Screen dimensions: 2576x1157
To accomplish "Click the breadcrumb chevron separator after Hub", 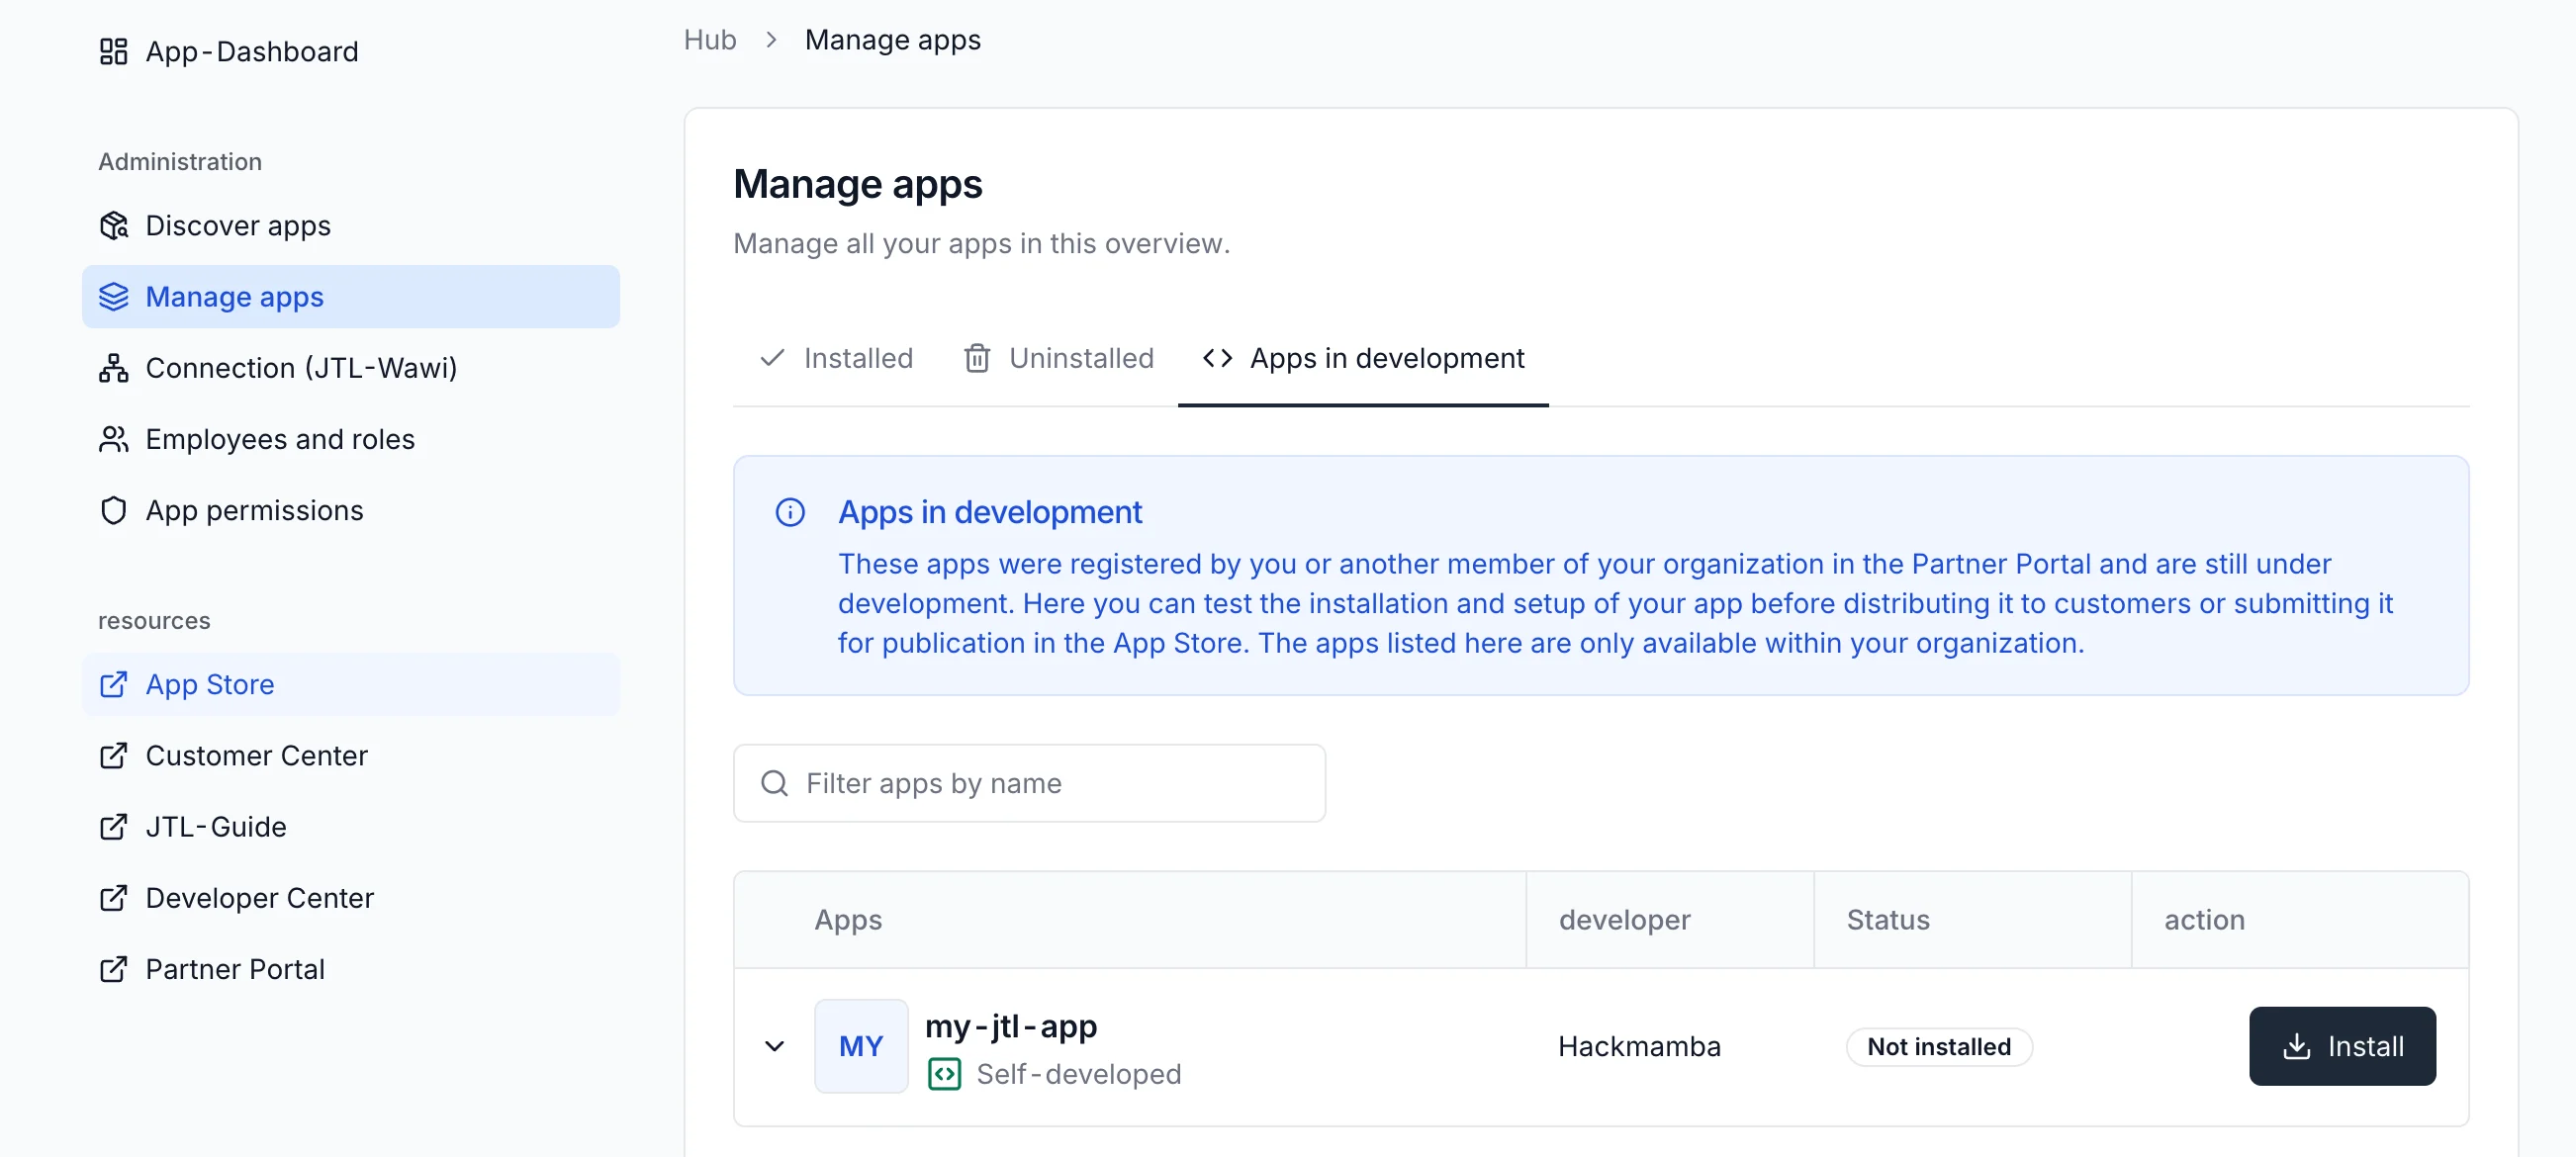I will click(x=771, y=39).
